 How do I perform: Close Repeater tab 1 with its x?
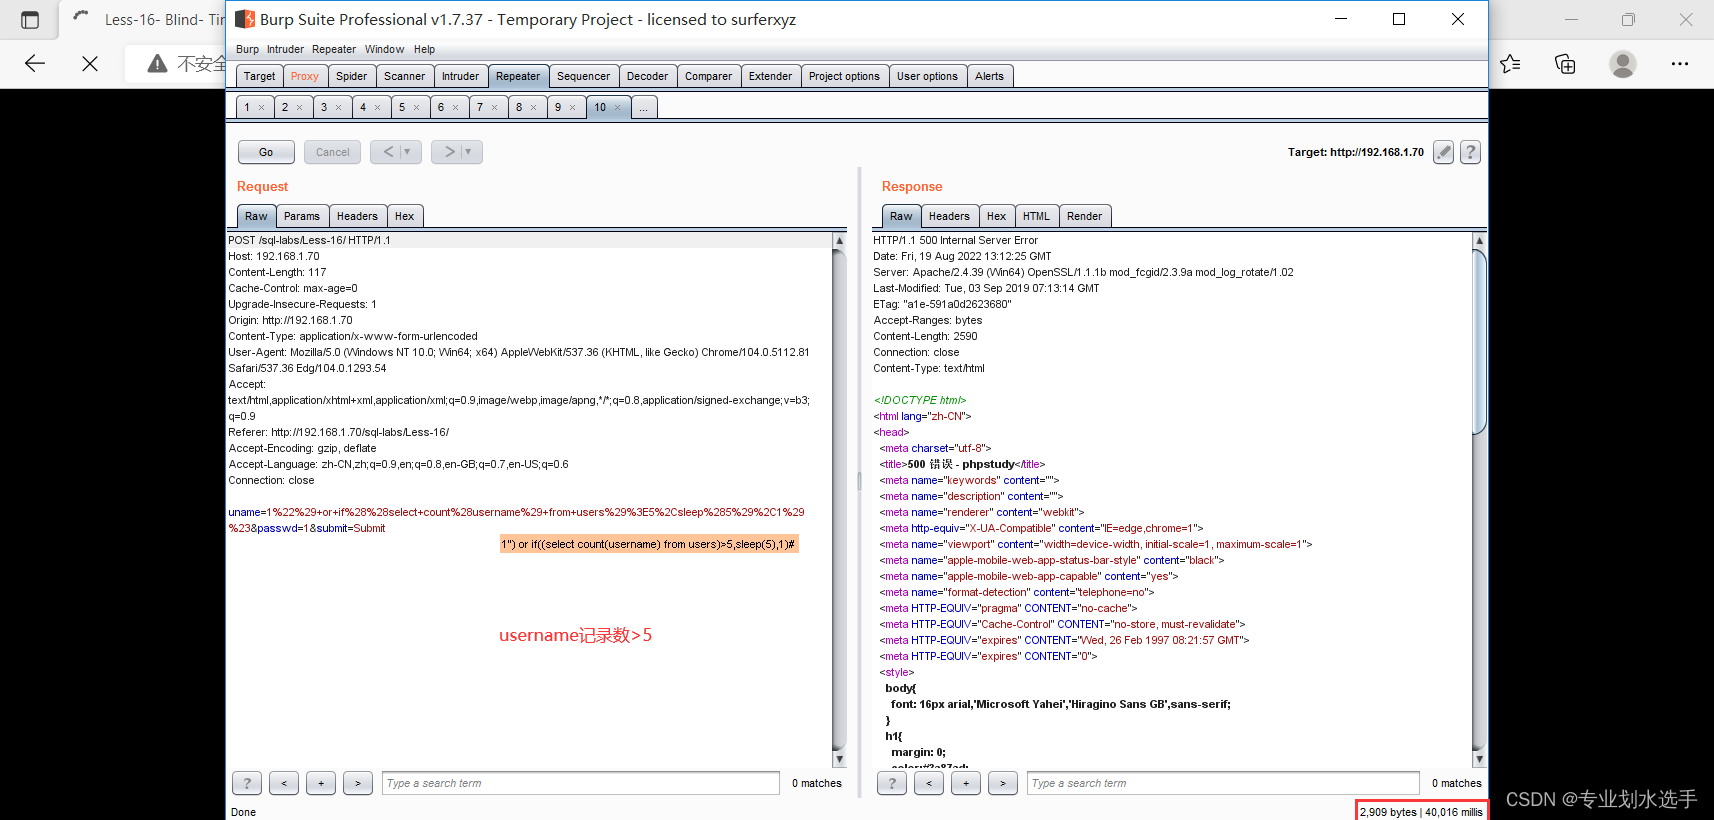click(x=262, y=108)
